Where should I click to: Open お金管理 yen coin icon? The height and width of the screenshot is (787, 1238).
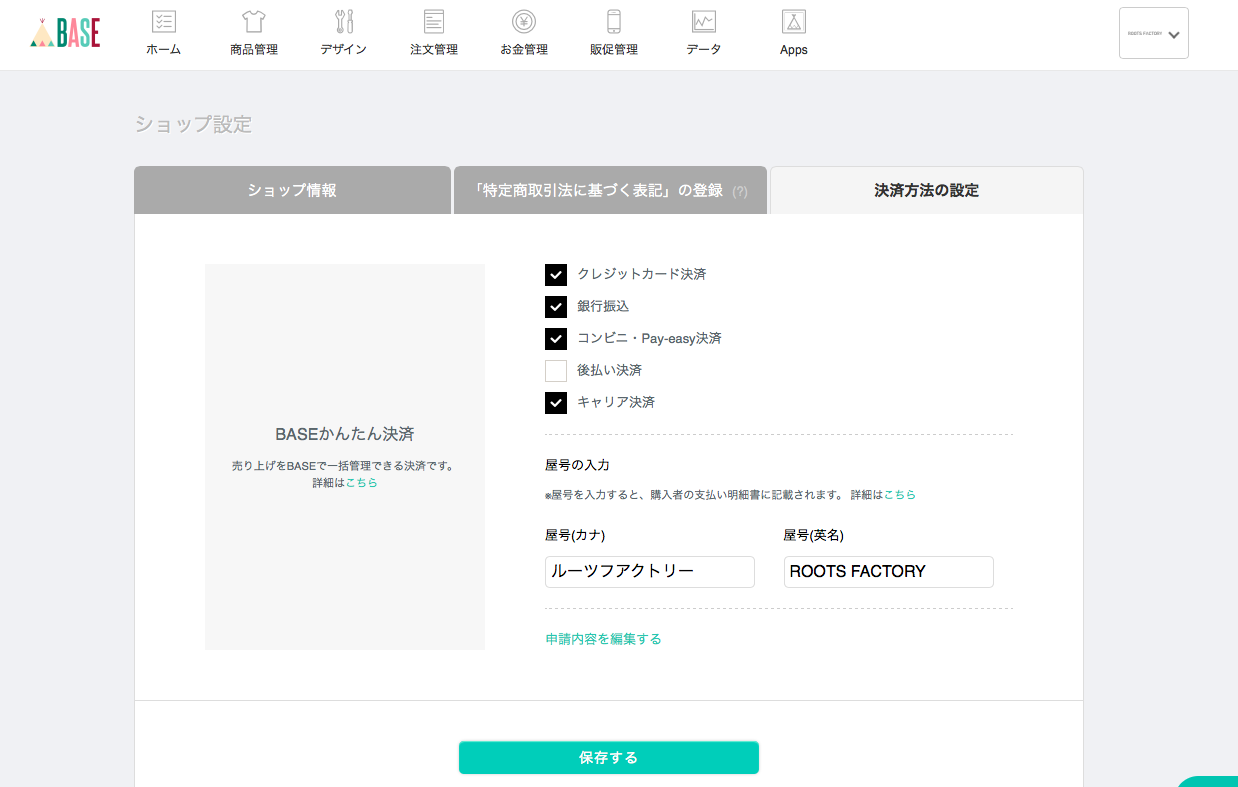pyautogui.click(x=523, y=21)
